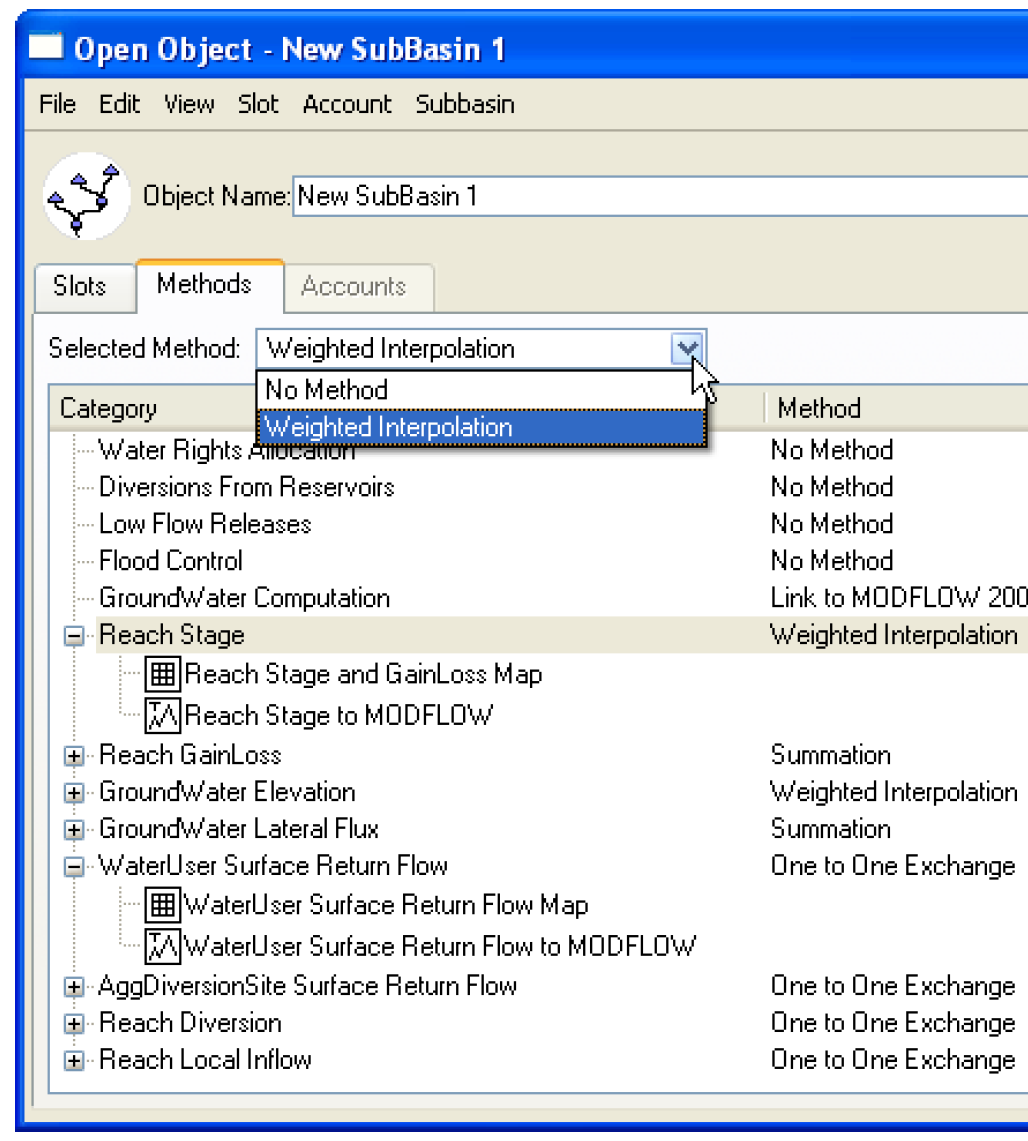The image size is (1028, 1141).
Task: Click Weighted Interpolation method for Reach Stage
Action: pyautogui.click(x=894, y=635)
